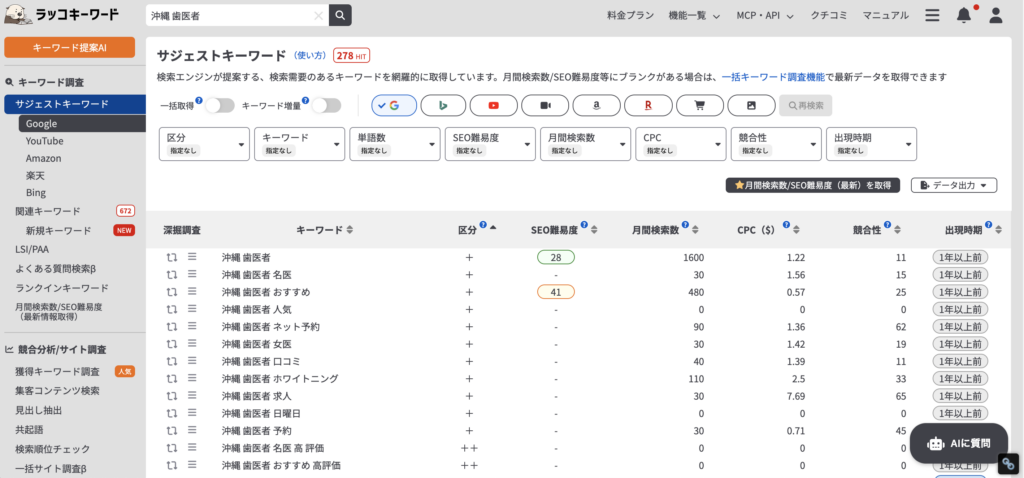Image resolution: width=1024 pixels, height=478 pixels.
Task: Click the search magnifier button
Action: [340, 15]
